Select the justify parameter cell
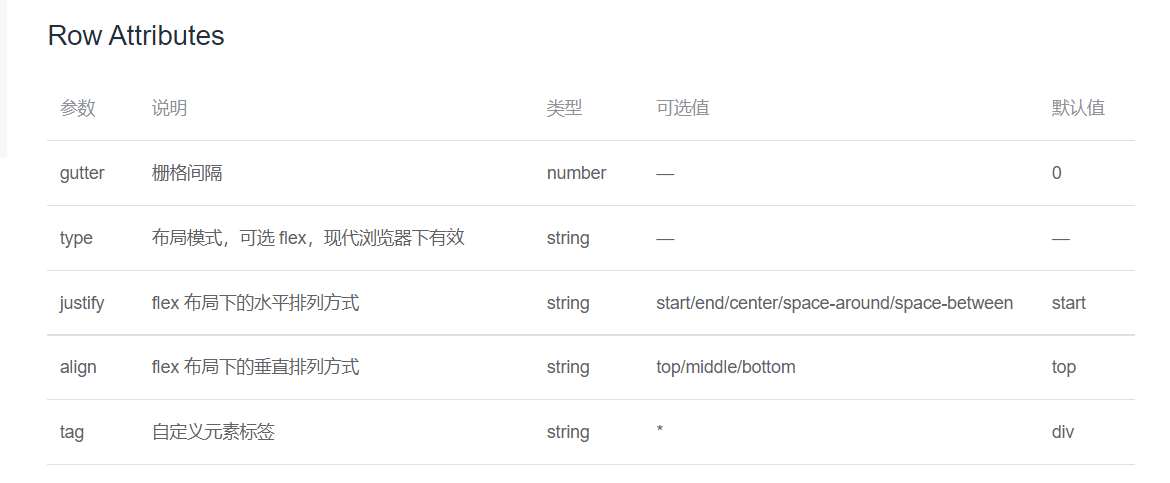1170x483 pixels. pos(82,303)
